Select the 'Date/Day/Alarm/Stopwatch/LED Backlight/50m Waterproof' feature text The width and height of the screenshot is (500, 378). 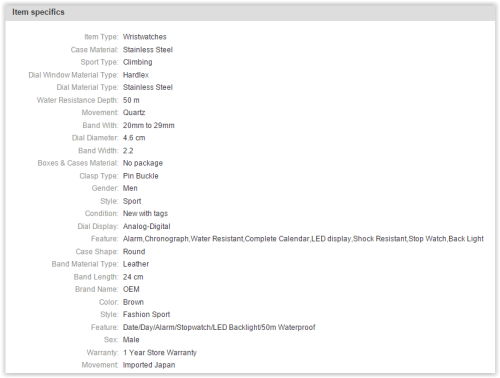[x=219, y=327]
